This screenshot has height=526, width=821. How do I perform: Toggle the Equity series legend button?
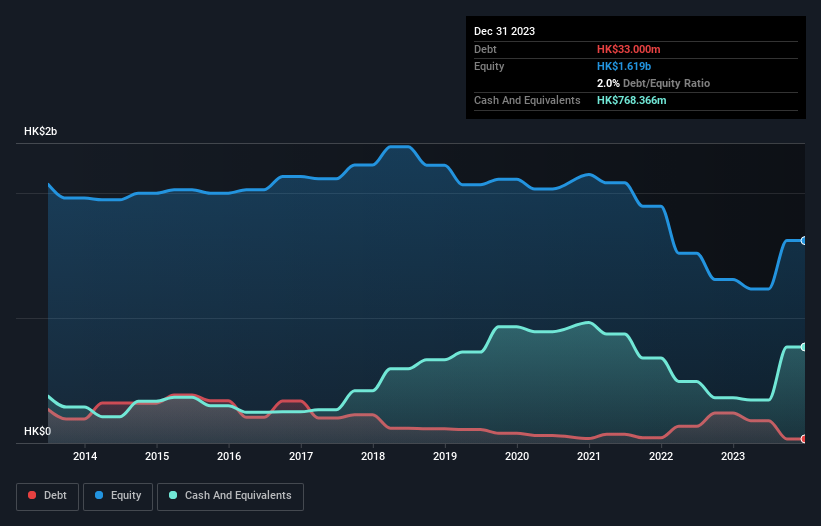pyautogui.click(x=118, y=496)
